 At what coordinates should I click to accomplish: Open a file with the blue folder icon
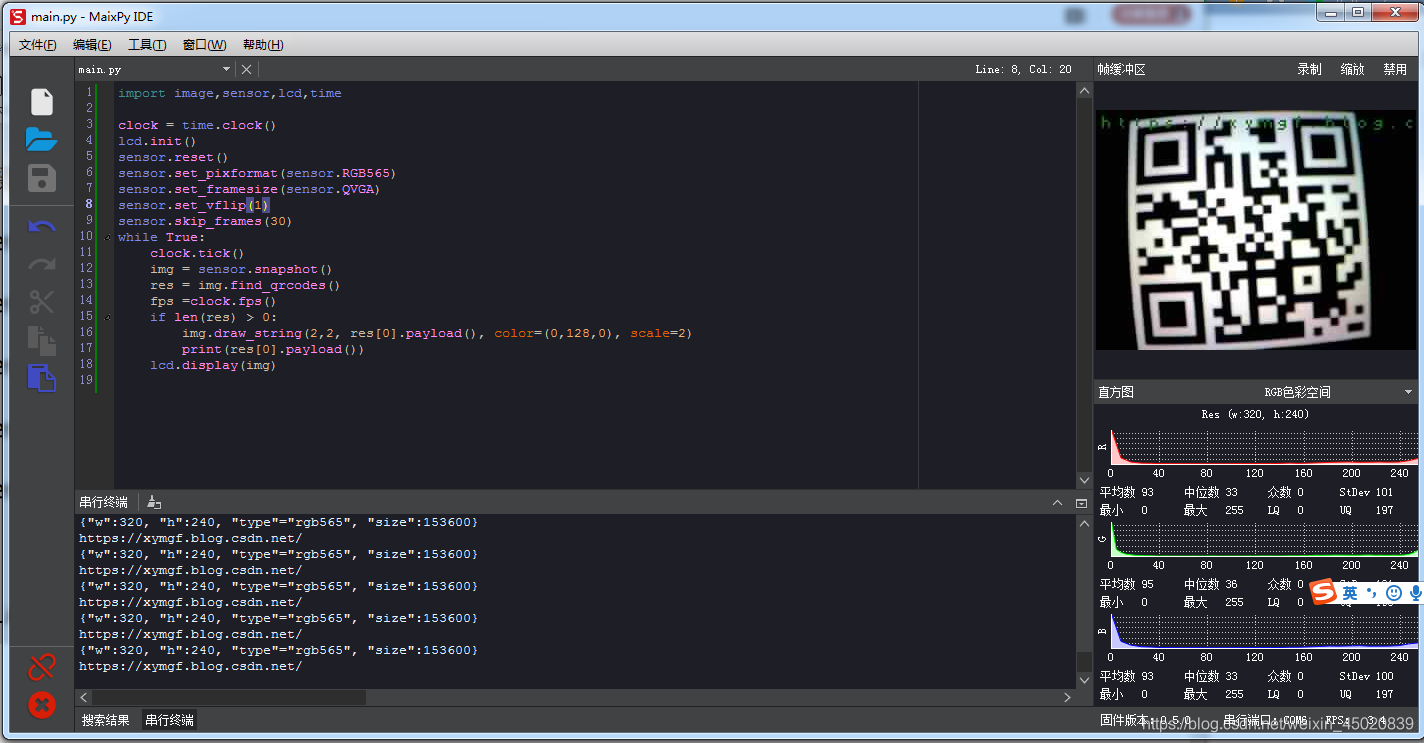coord(42,139)
